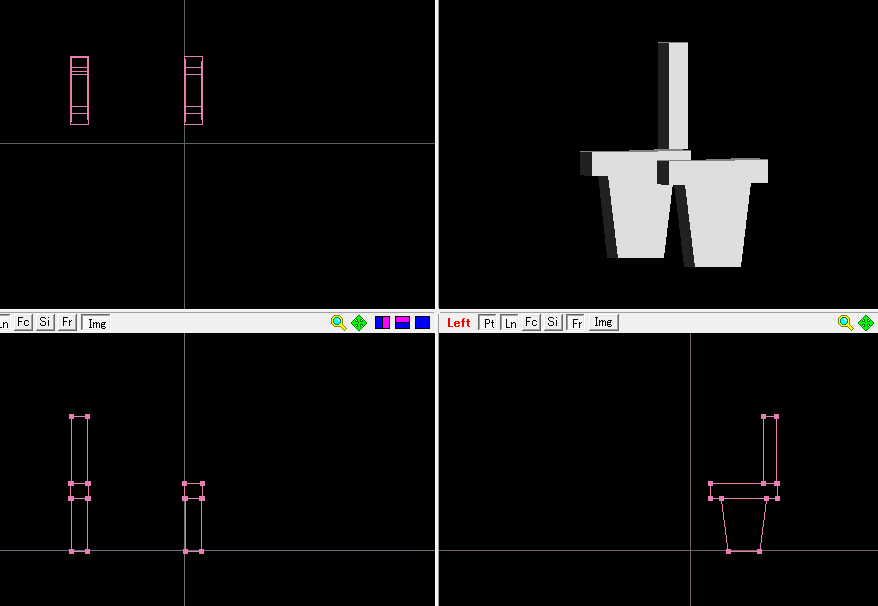Open the red Left view selector label
This screenshot has height=606, width=878.
coord(459,322)
